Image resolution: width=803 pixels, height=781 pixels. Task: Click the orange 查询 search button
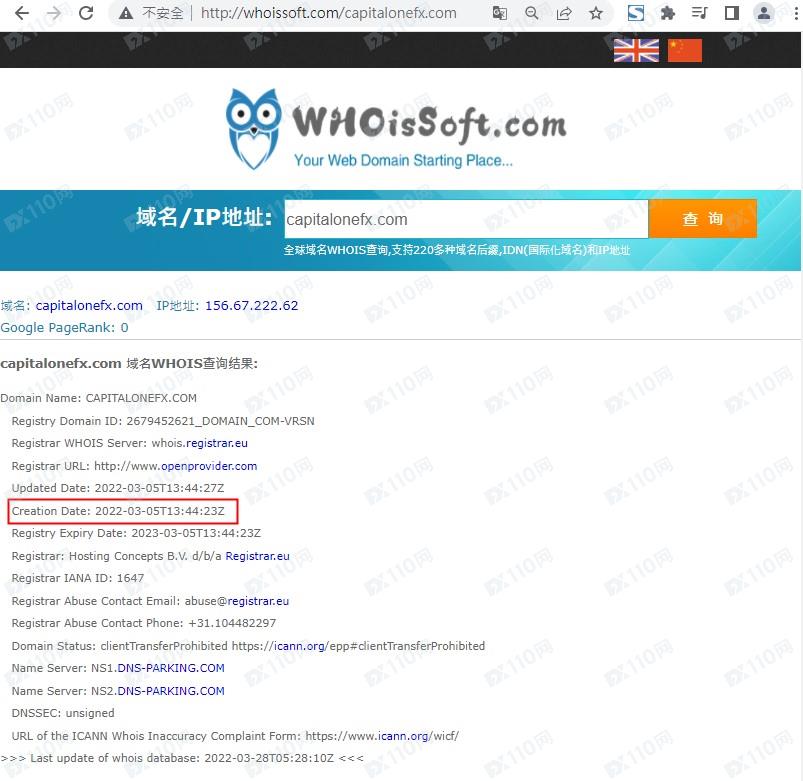point(703,219)
